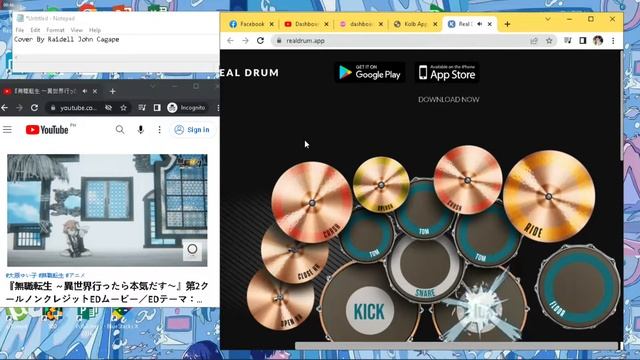Tap the small yellow SPLASH cymbal
This screenshot has height=360, width=640.
(x=381, y=184)
